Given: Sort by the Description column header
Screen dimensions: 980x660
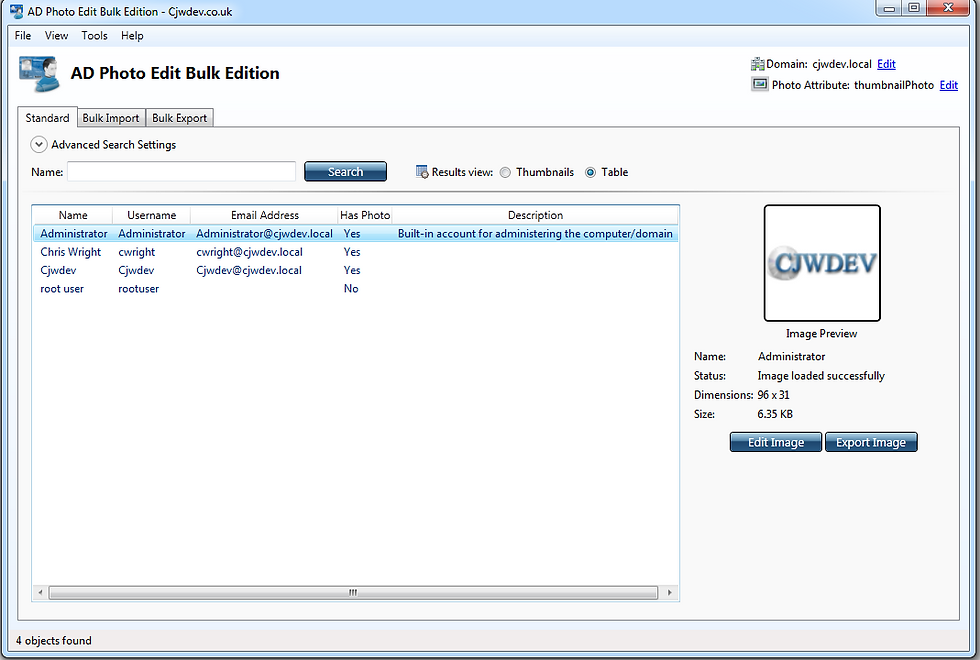Looking at the screenshot, I should pos(535,215).
